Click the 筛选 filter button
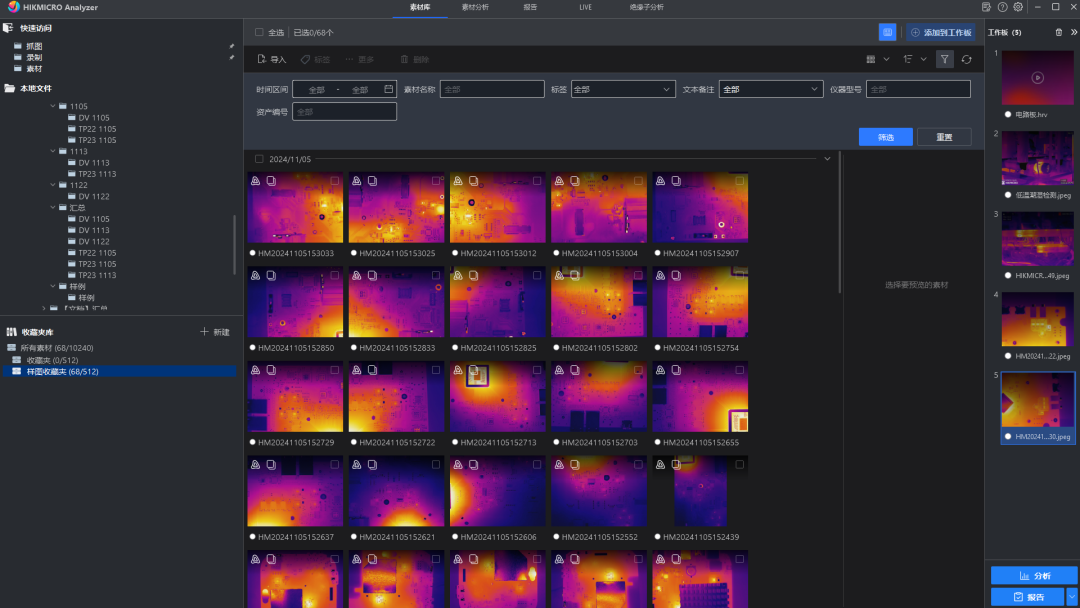 [885, 137]
